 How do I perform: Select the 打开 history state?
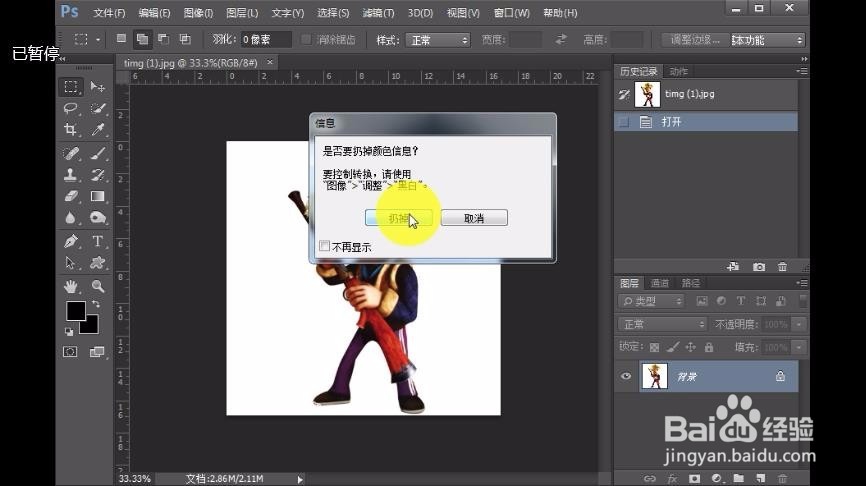(706, 122)
